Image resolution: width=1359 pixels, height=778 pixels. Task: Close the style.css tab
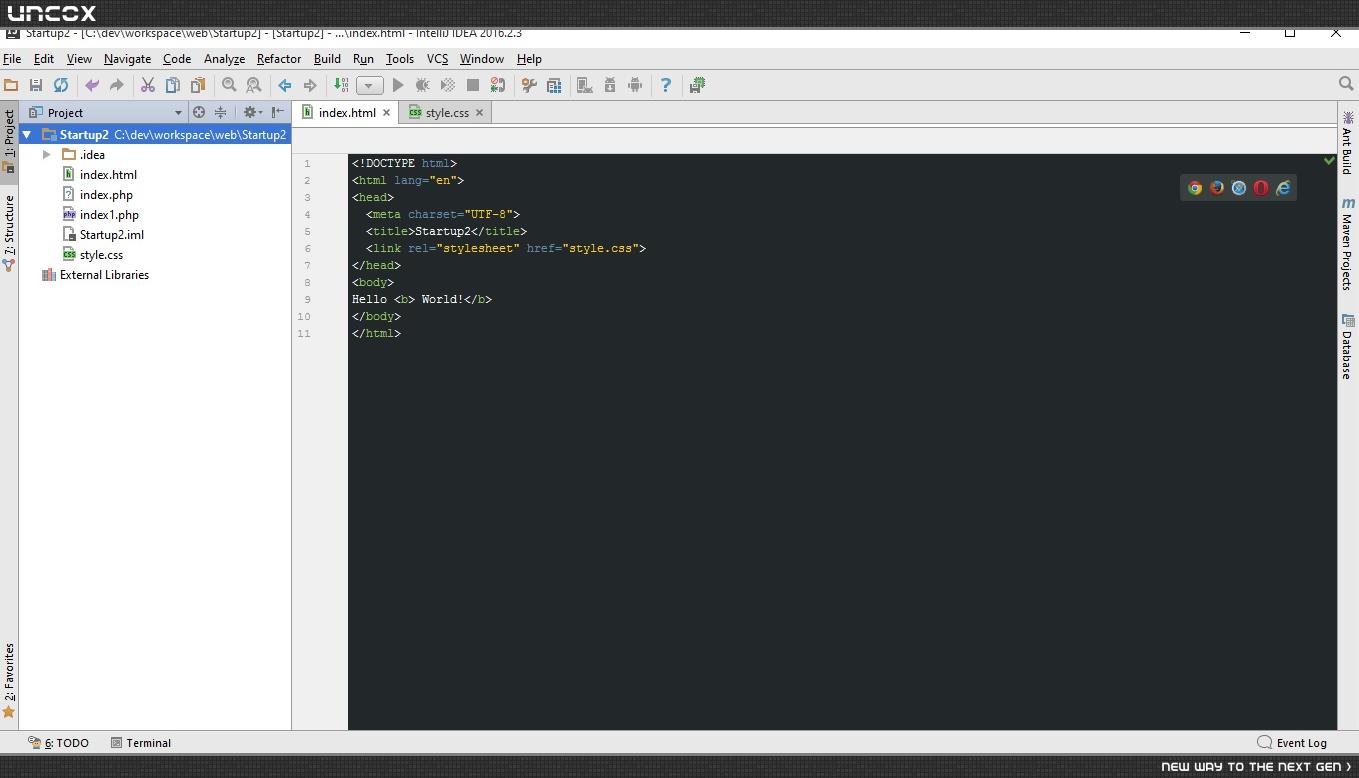pos(479,113)
